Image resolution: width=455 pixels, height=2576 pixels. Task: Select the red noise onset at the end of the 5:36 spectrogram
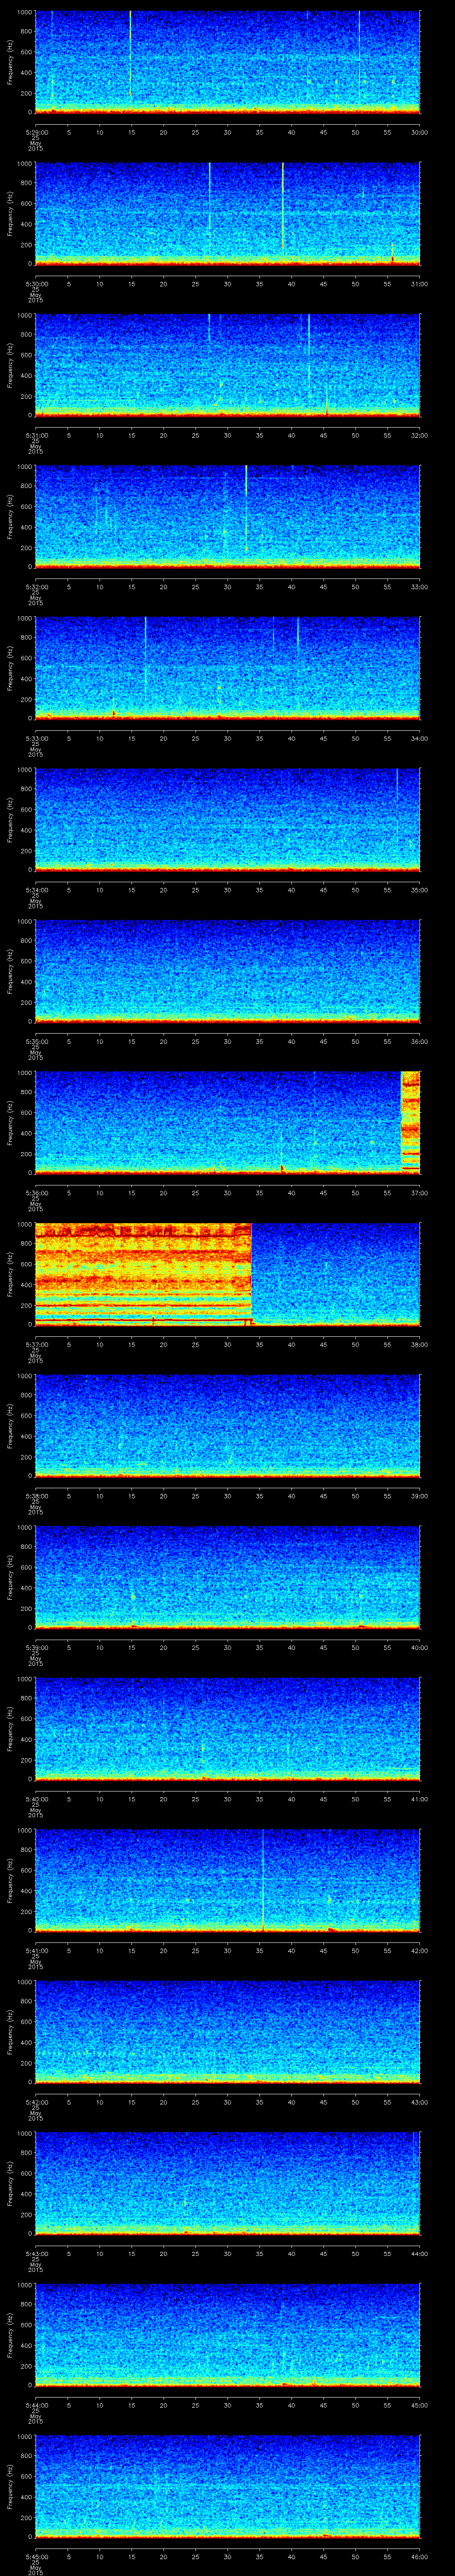coord(410,1120)
